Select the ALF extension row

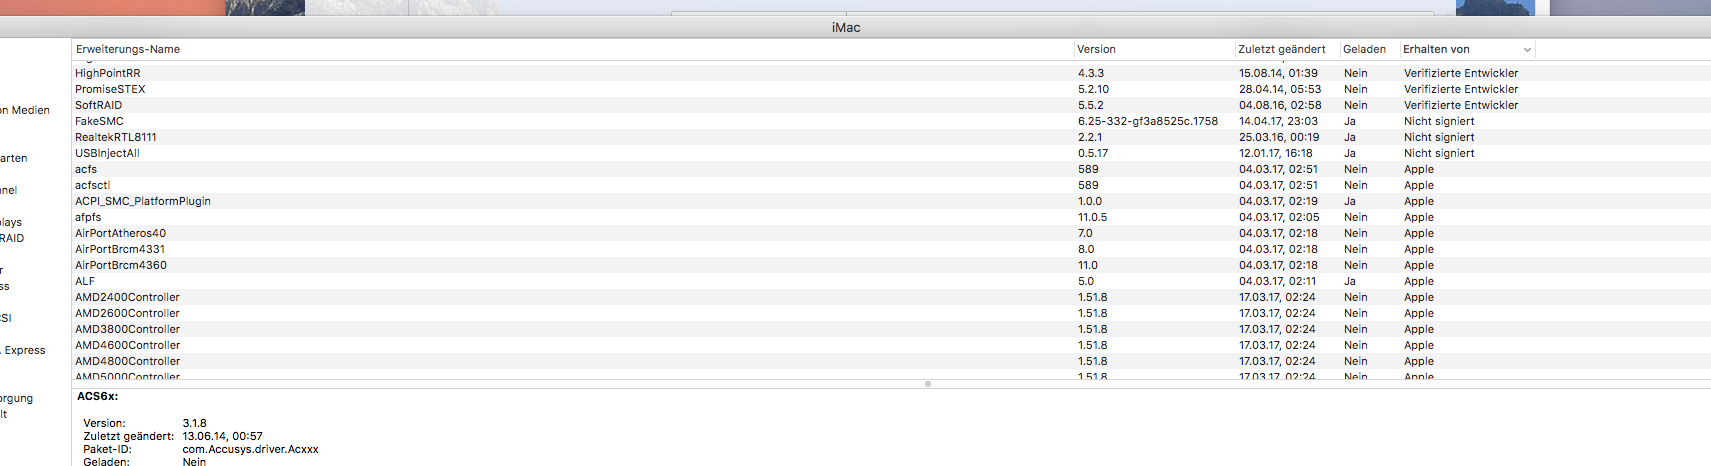pyautogui.click(x=891, y=281)
